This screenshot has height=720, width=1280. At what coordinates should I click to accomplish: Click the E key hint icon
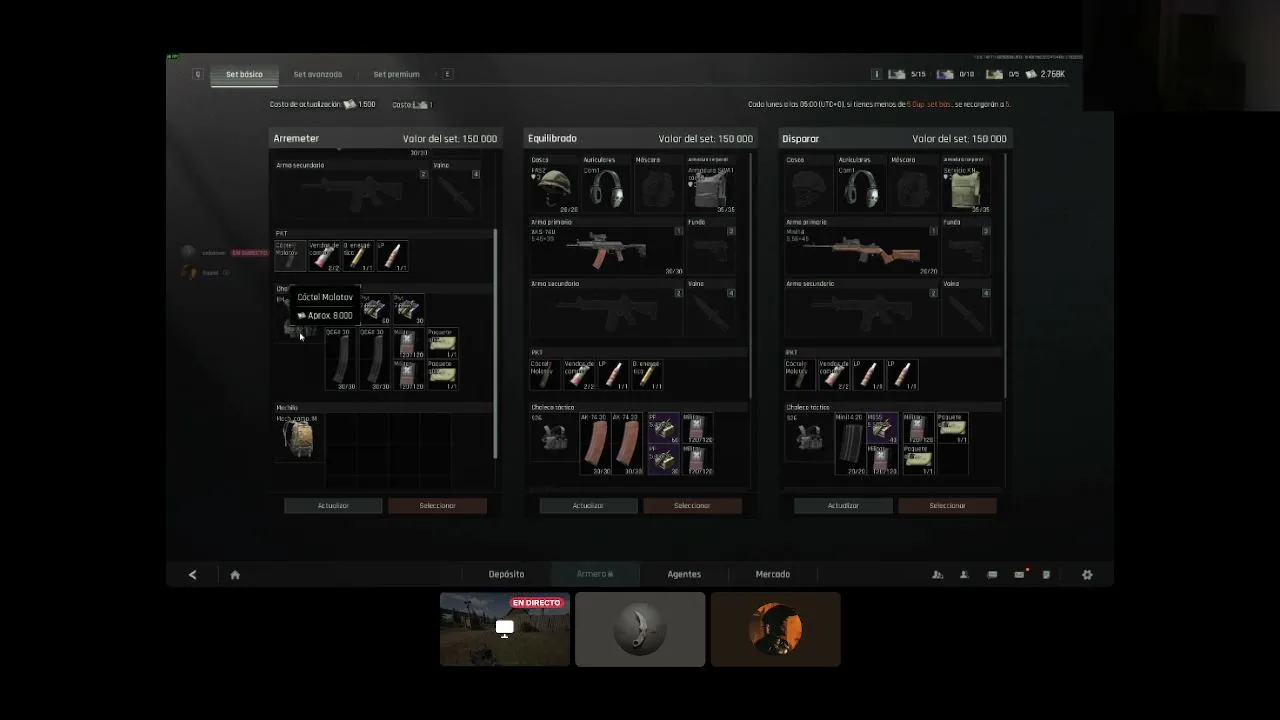pyautogui.click(x=447, y=74)
